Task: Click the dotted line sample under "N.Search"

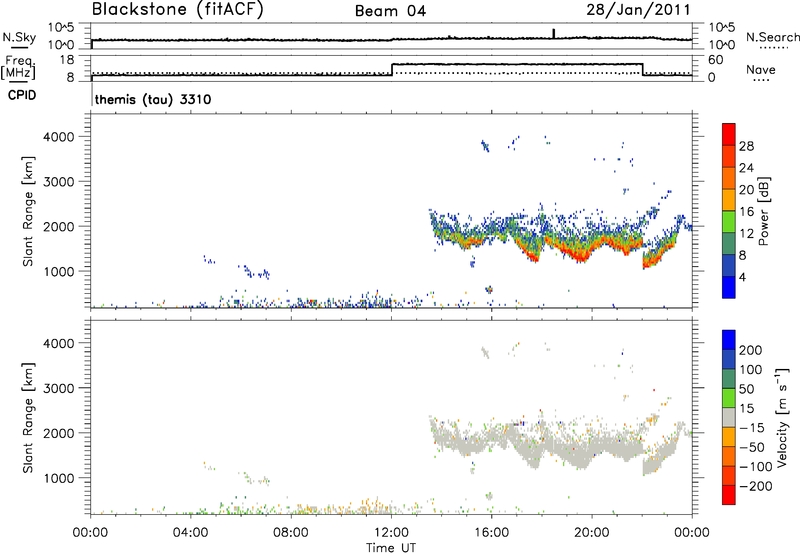Action: (773, 48)
